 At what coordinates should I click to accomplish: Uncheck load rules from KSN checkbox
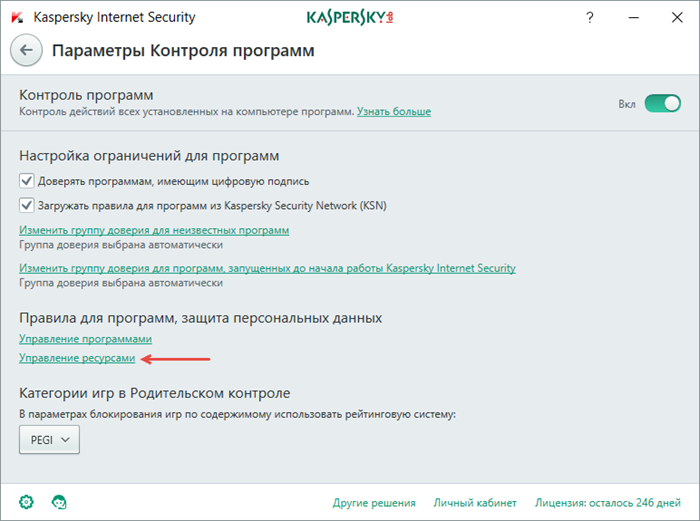point(27,205)
